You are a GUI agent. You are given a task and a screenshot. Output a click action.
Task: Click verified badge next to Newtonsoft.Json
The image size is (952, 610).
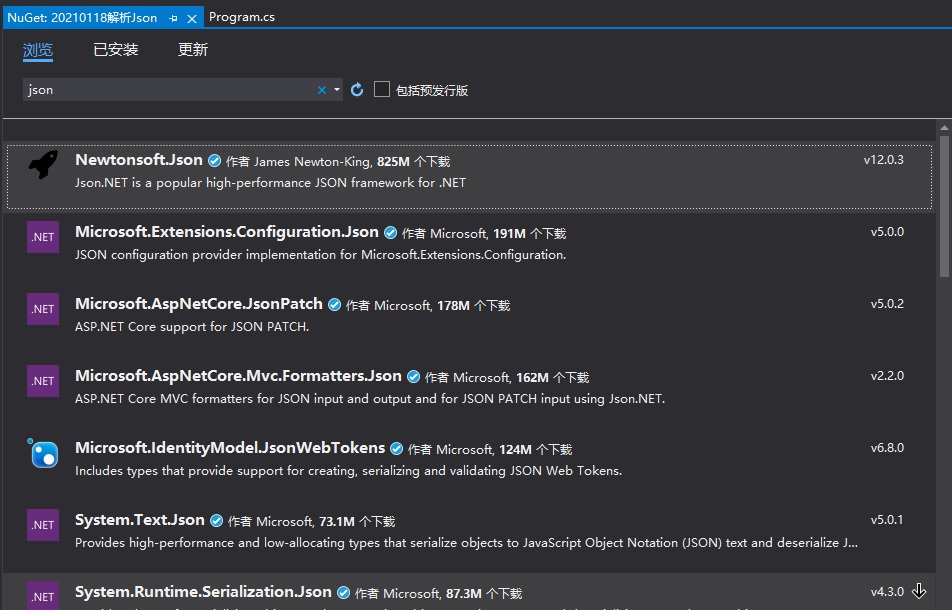click(x=214, y=161)
